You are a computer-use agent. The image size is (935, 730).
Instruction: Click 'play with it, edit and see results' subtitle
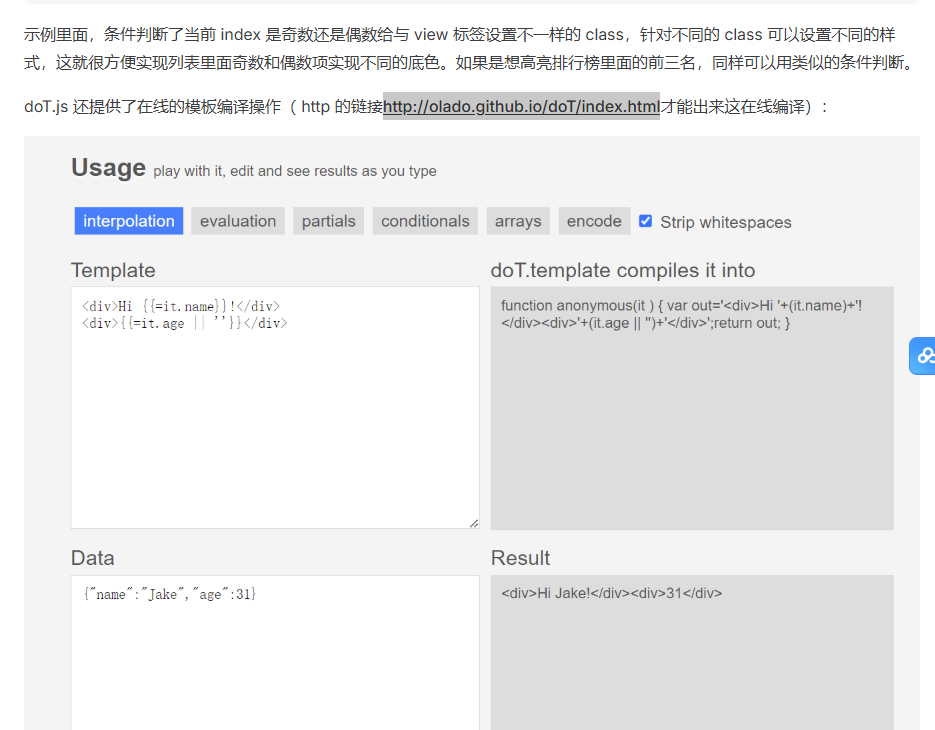295,171
